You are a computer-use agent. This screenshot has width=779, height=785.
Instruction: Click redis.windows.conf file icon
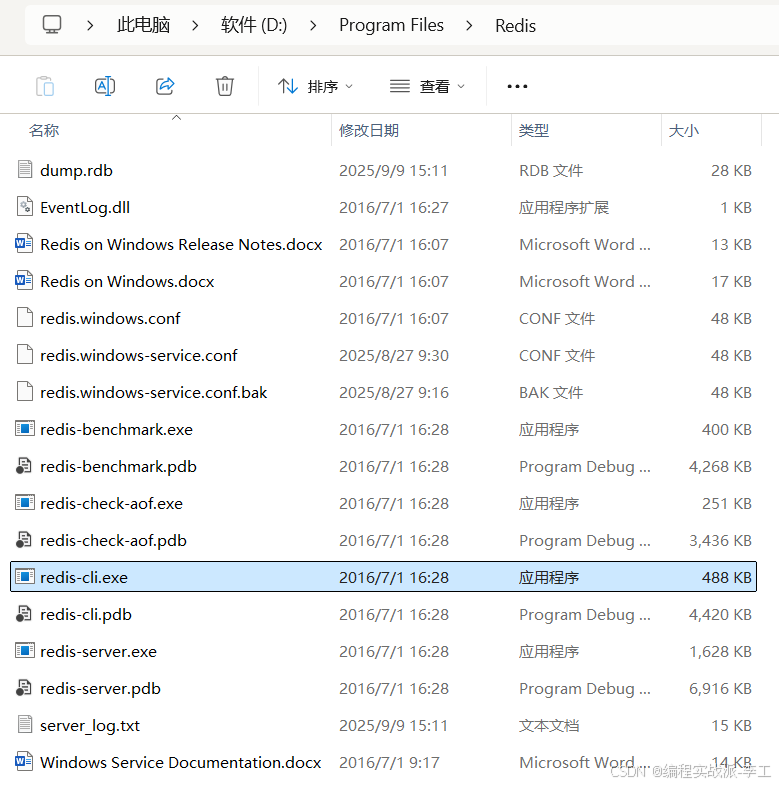click(25, 317)
